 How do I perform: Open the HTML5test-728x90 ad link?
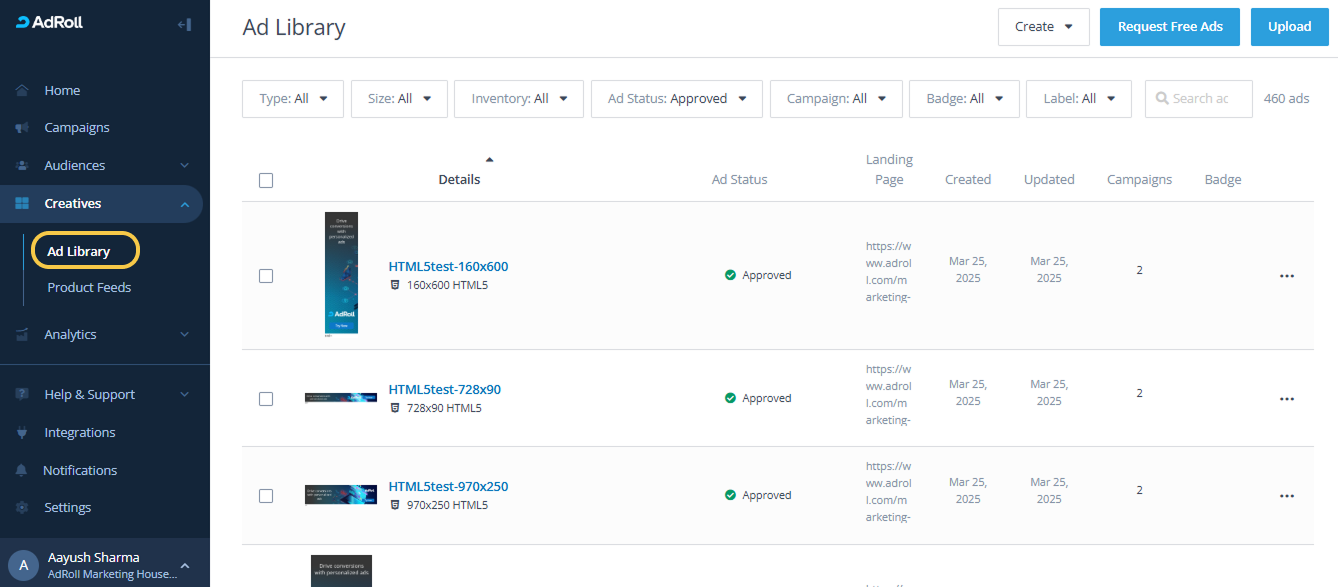coord(444,390)
